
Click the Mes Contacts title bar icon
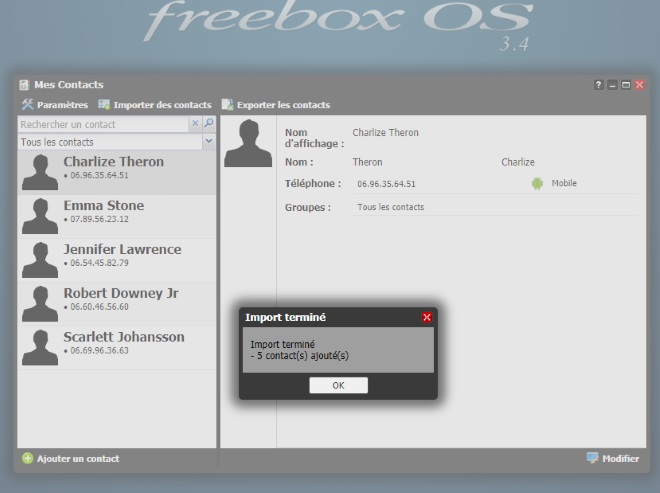click(x=24, y=85)
